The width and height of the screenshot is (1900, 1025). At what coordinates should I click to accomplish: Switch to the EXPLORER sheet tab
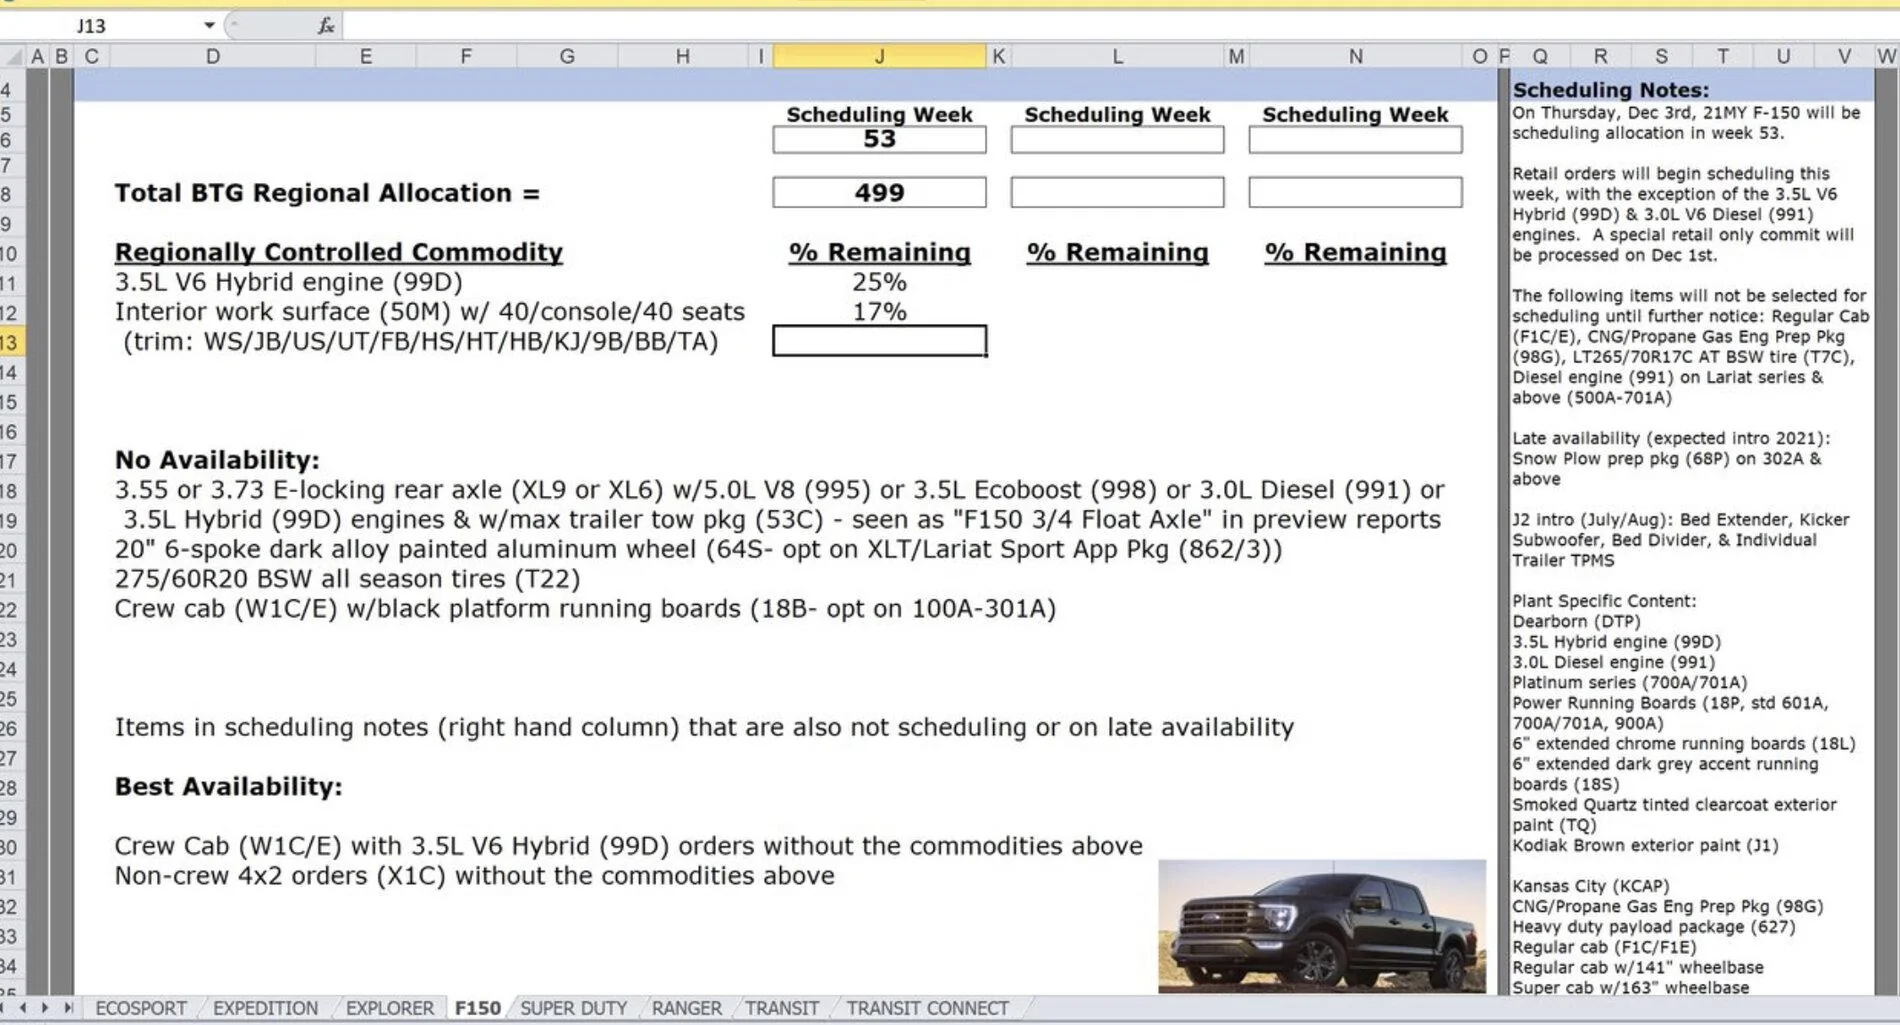(390, 1008)
